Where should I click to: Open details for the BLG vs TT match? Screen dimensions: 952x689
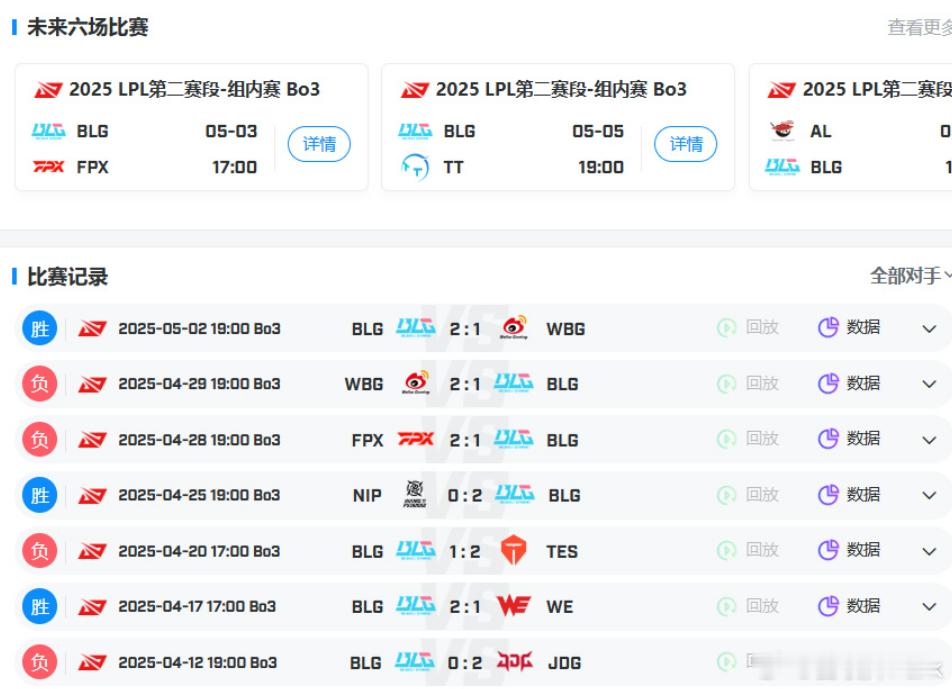685,144
